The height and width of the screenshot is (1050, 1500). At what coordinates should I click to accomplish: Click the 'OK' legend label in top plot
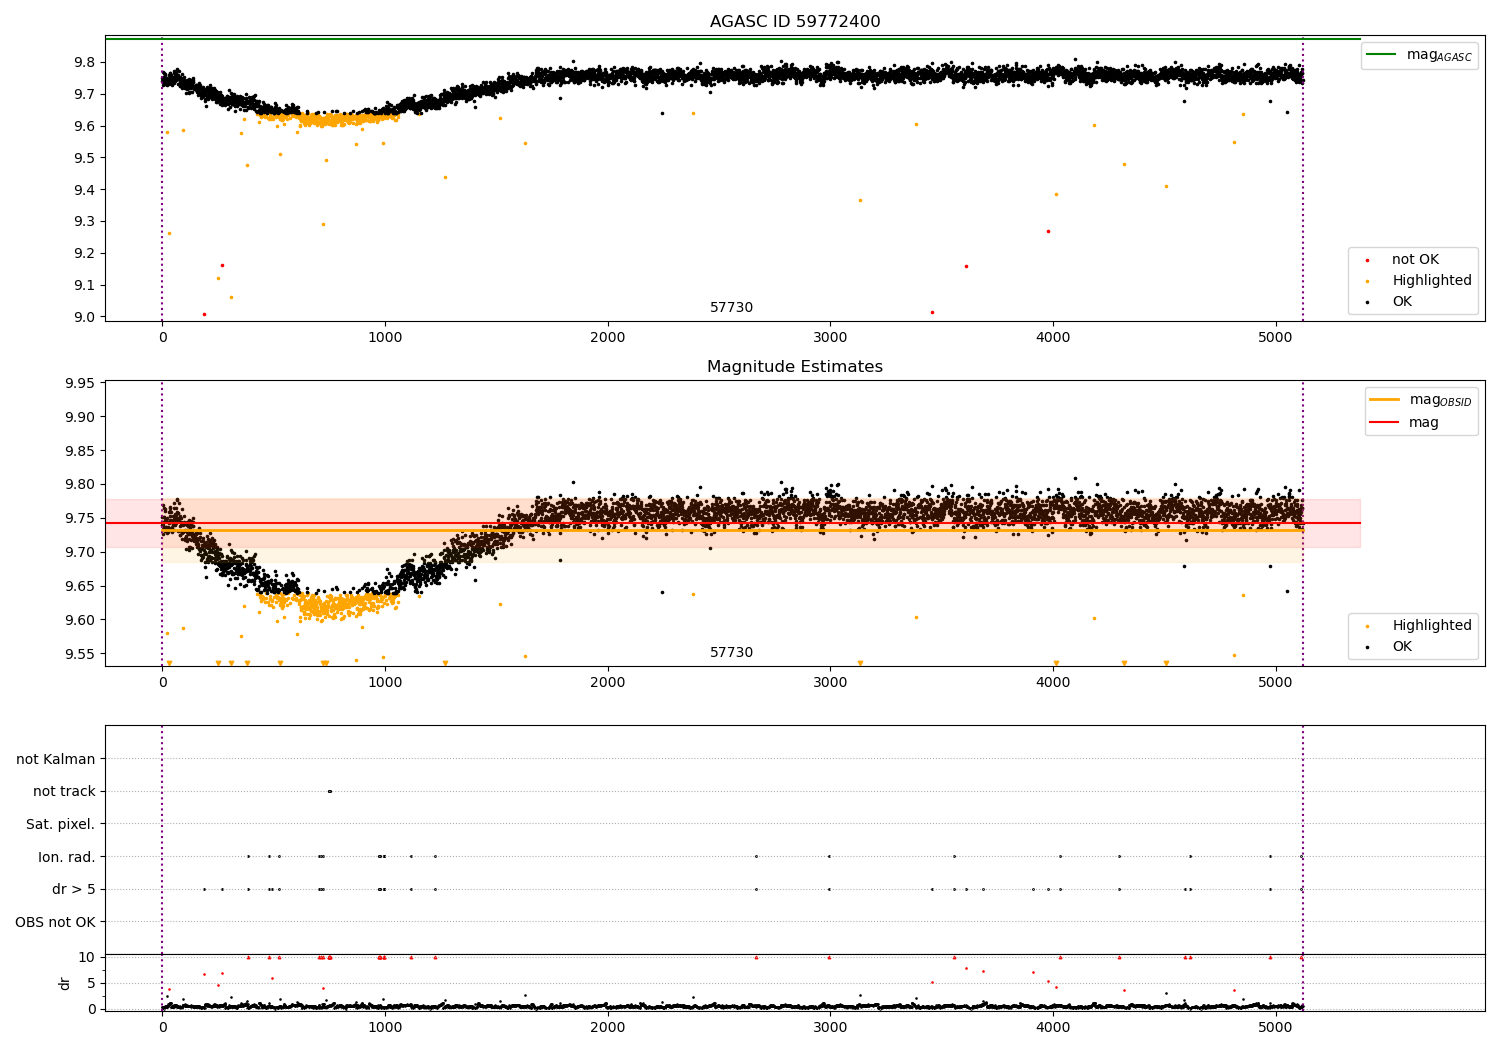(x=1402, y=302)
